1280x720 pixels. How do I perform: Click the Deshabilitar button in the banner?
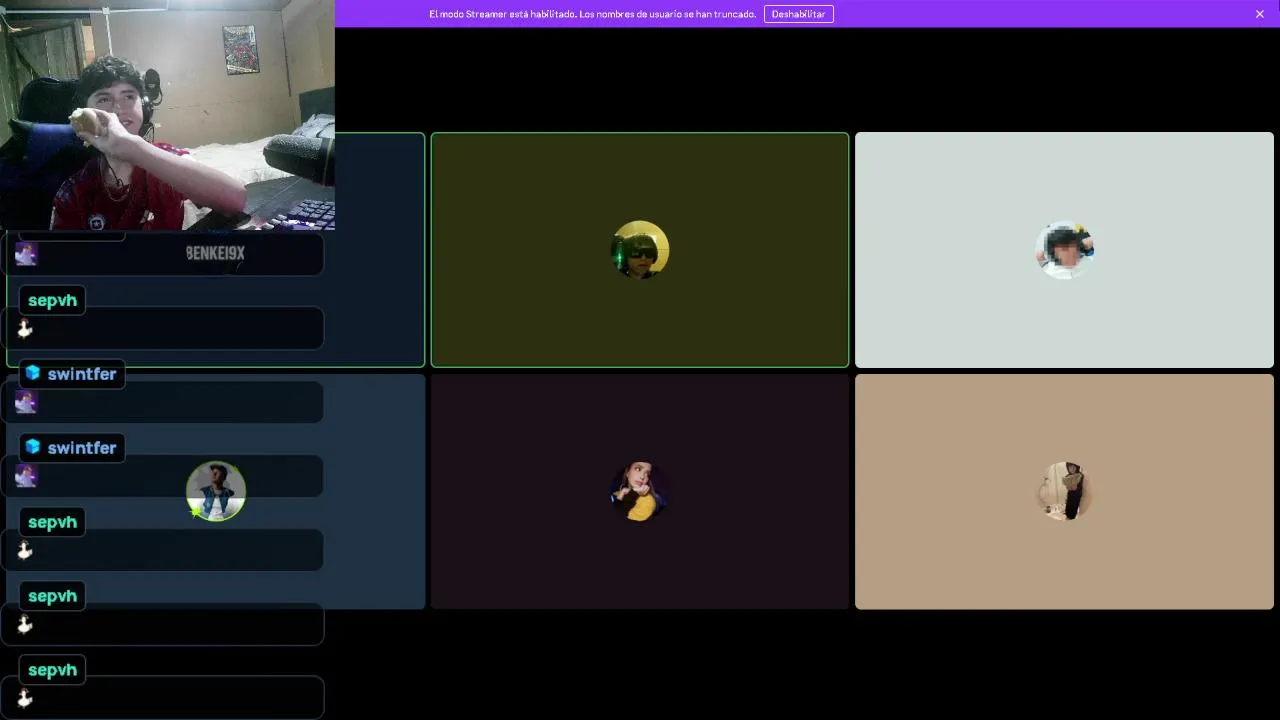pyautogui.click(x=798, y=14)
